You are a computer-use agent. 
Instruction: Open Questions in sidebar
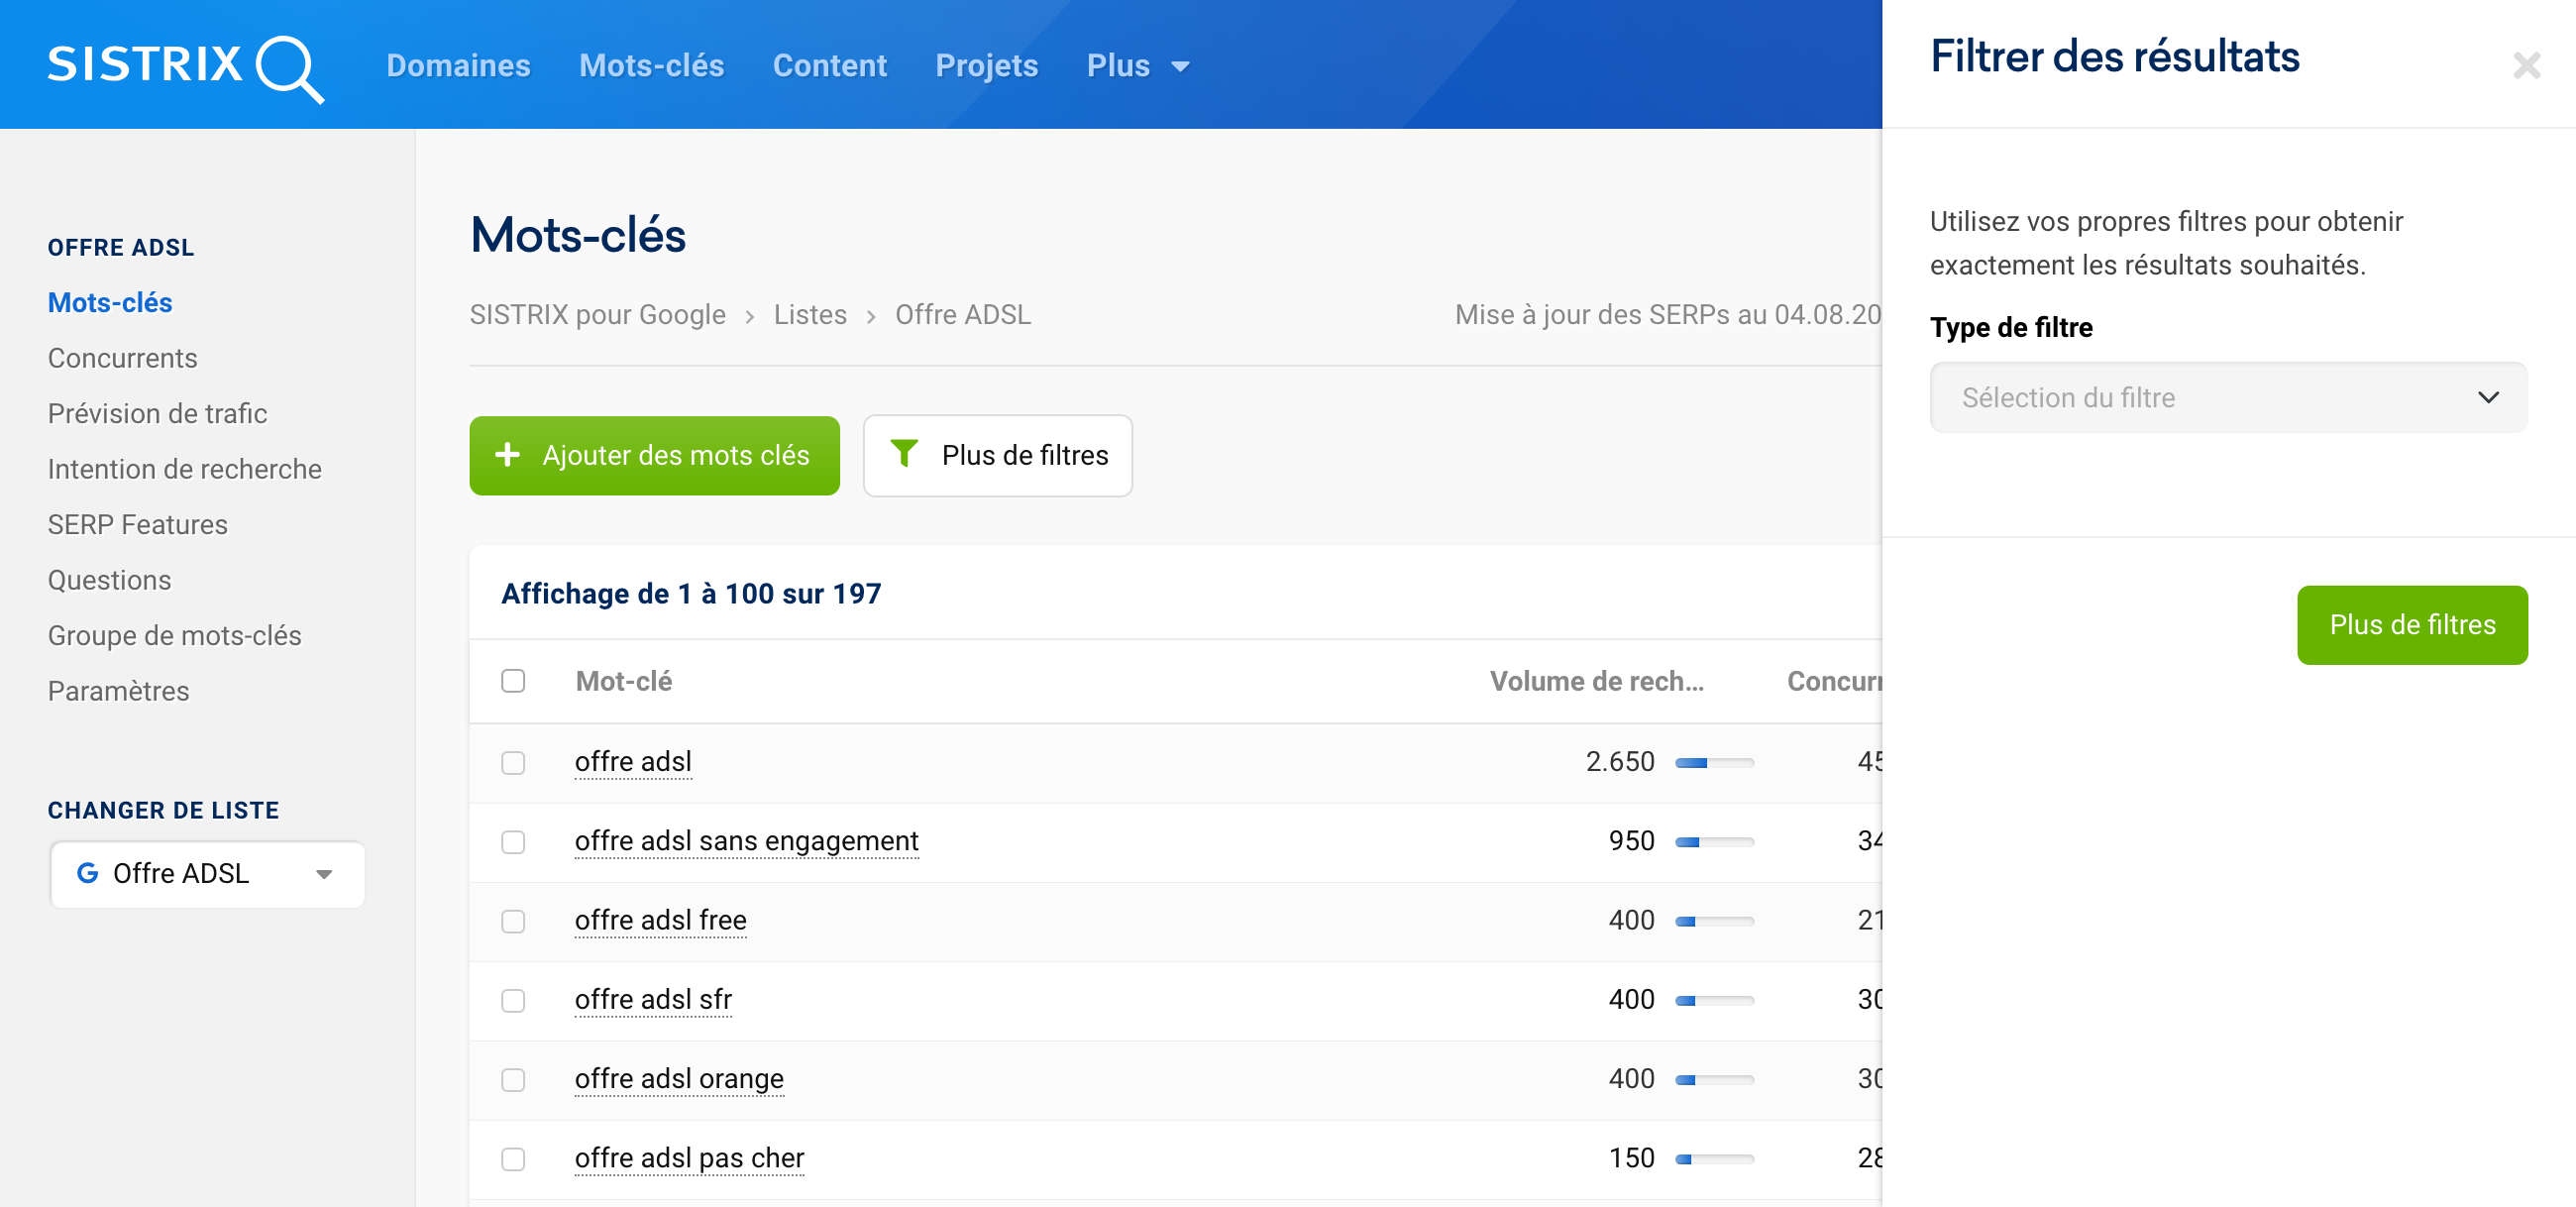point(110,580)
